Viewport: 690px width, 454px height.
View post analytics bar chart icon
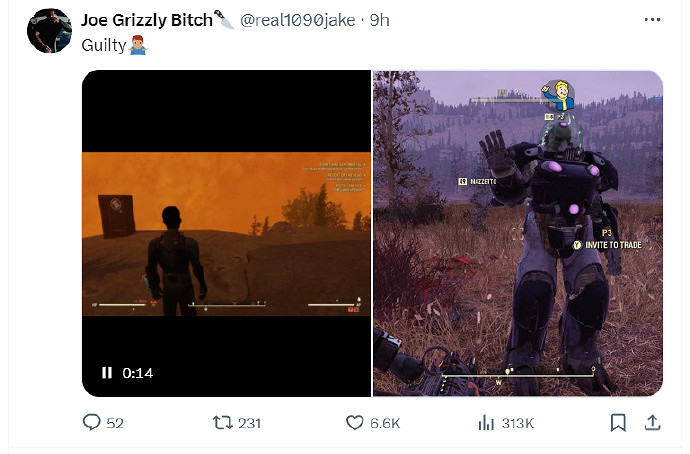click(x=486, y=423)
